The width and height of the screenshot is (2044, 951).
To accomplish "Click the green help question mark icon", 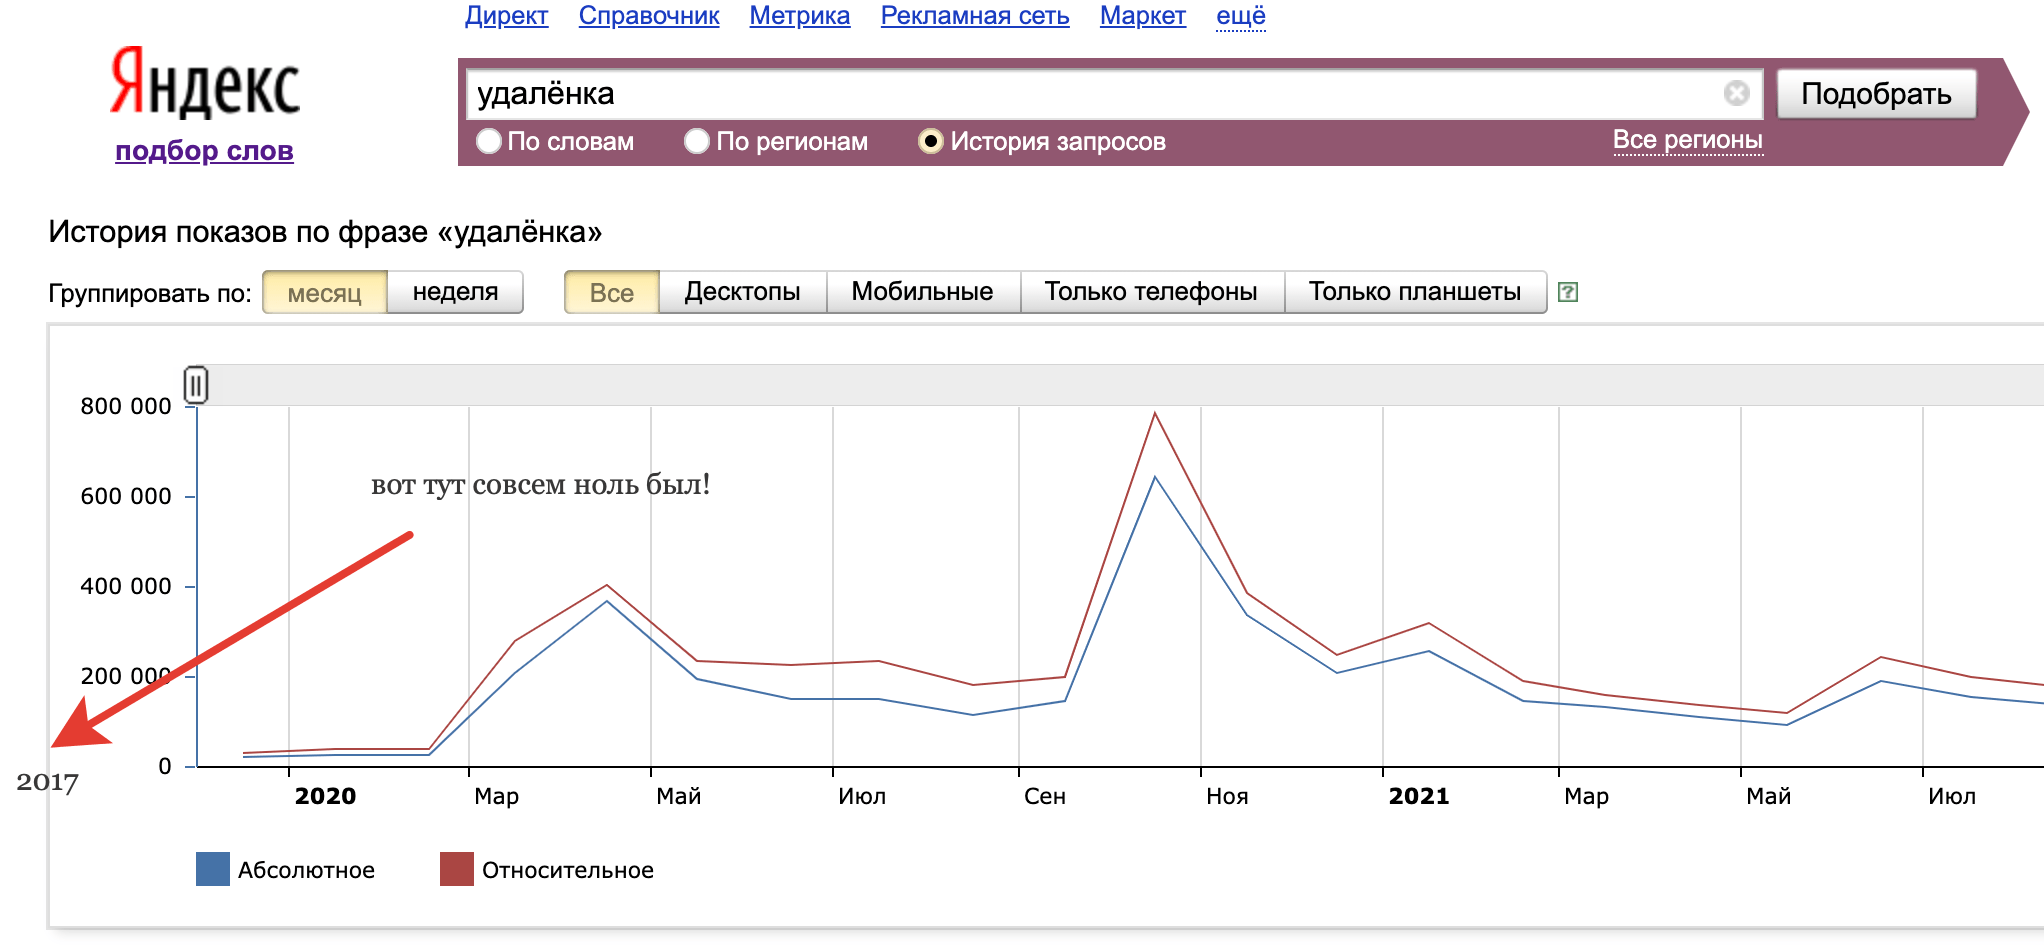I will (1568, 292).
